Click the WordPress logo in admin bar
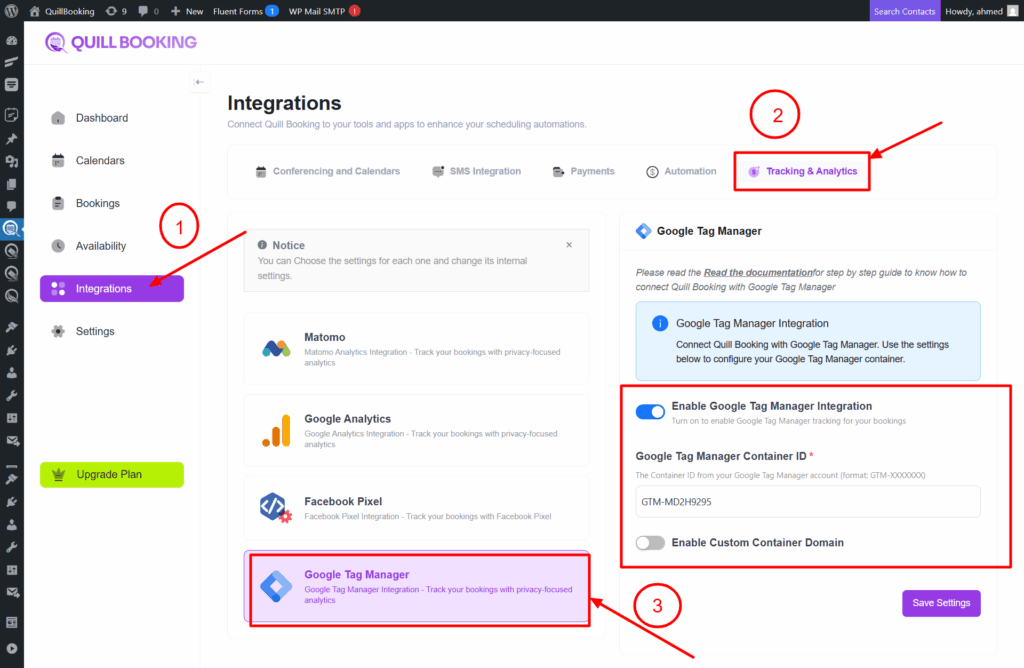The image size is (1024, 668). click(12, 11)
